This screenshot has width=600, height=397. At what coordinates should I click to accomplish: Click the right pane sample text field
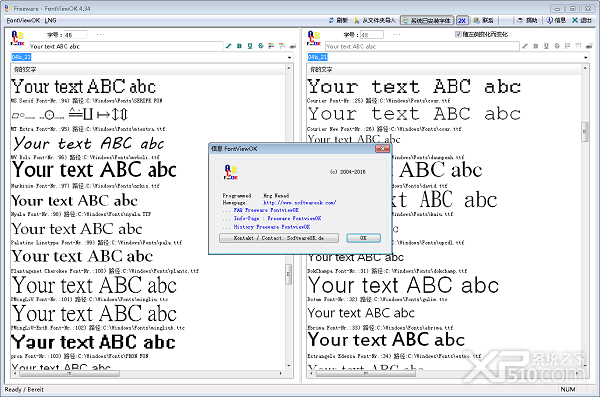[x=422, y=46]
